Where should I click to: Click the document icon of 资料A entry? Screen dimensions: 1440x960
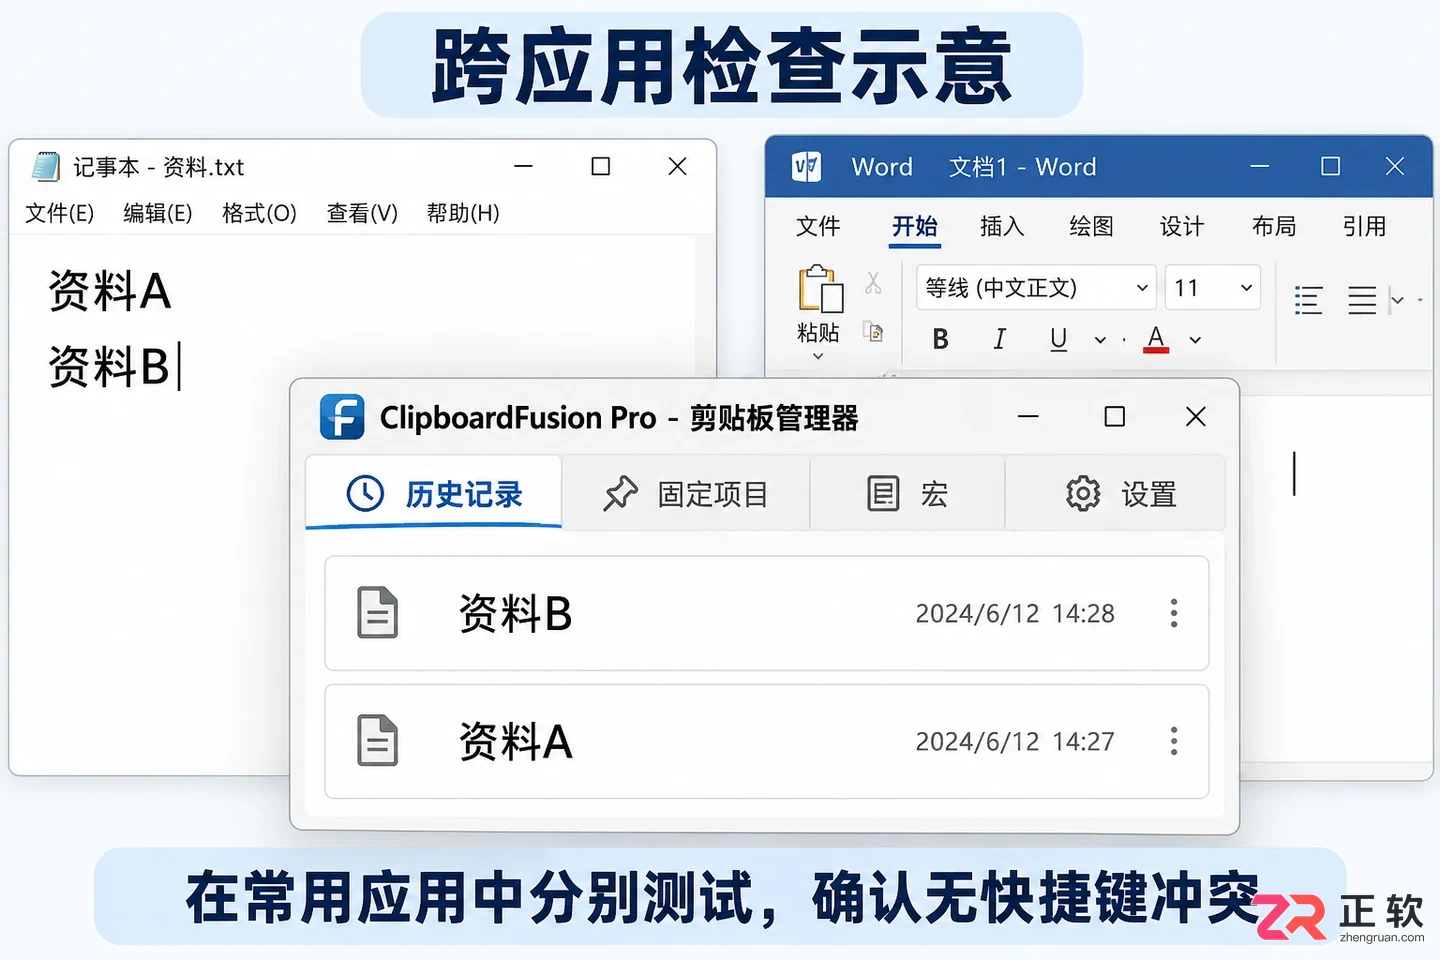[x=377, y=741]
